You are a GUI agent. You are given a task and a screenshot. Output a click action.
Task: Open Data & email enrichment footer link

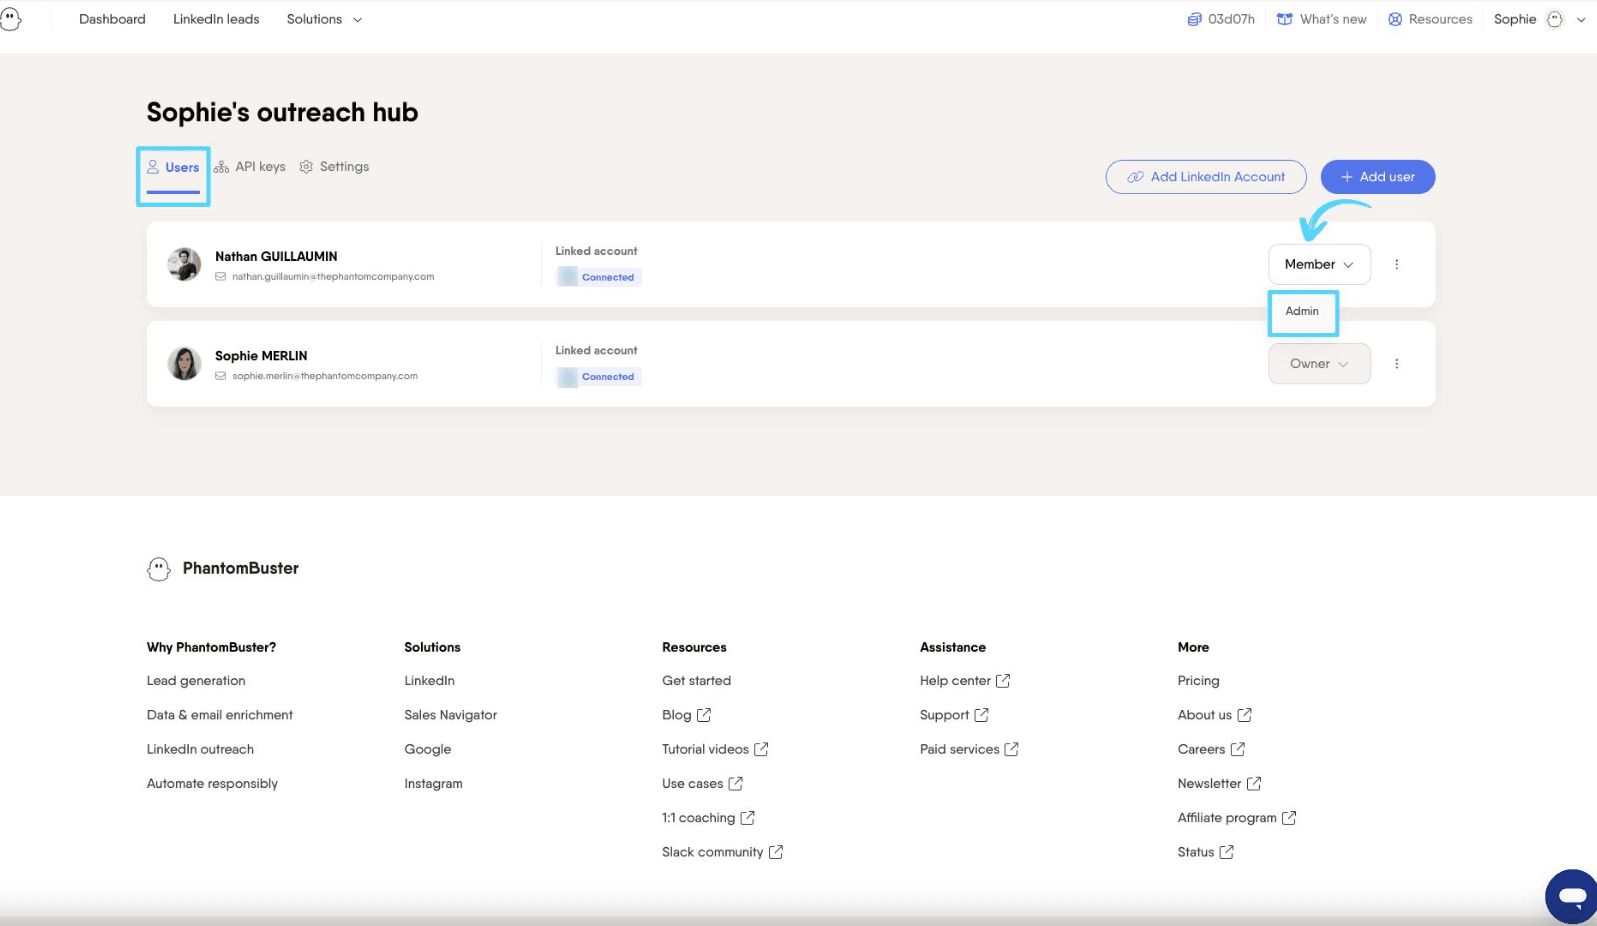[220, 715]
